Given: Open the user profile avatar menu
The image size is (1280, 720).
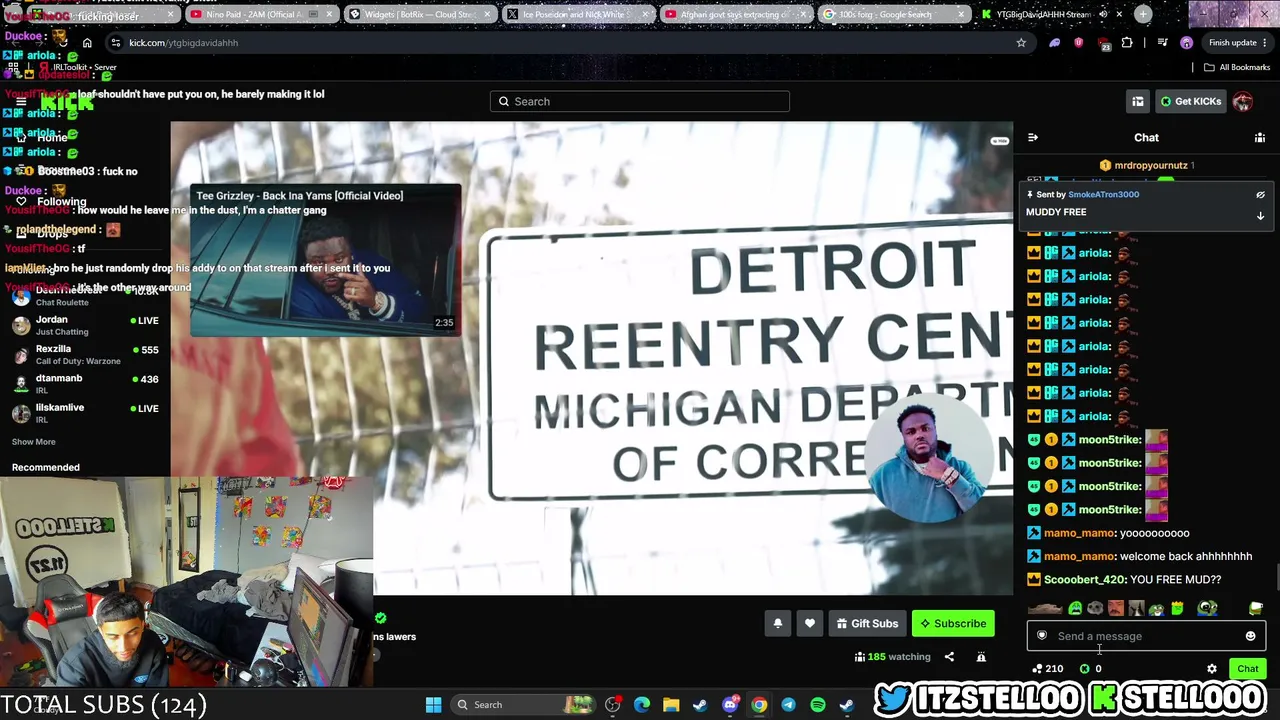Looking at the screenshot, I should [x=1243, y=101].
